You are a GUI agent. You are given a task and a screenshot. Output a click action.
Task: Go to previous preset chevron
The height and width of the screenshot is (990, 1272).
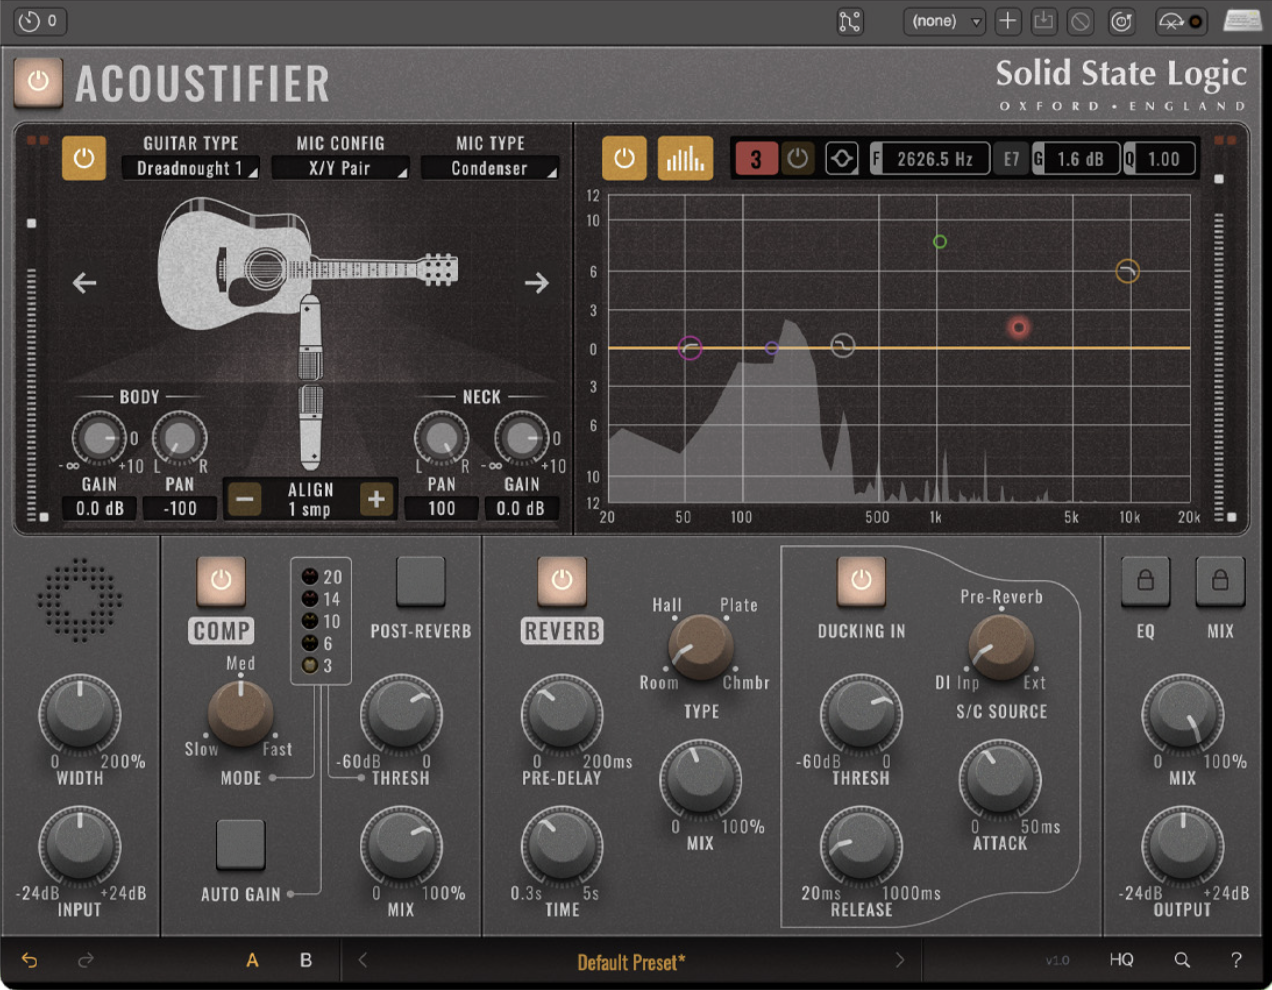(363, 960)
